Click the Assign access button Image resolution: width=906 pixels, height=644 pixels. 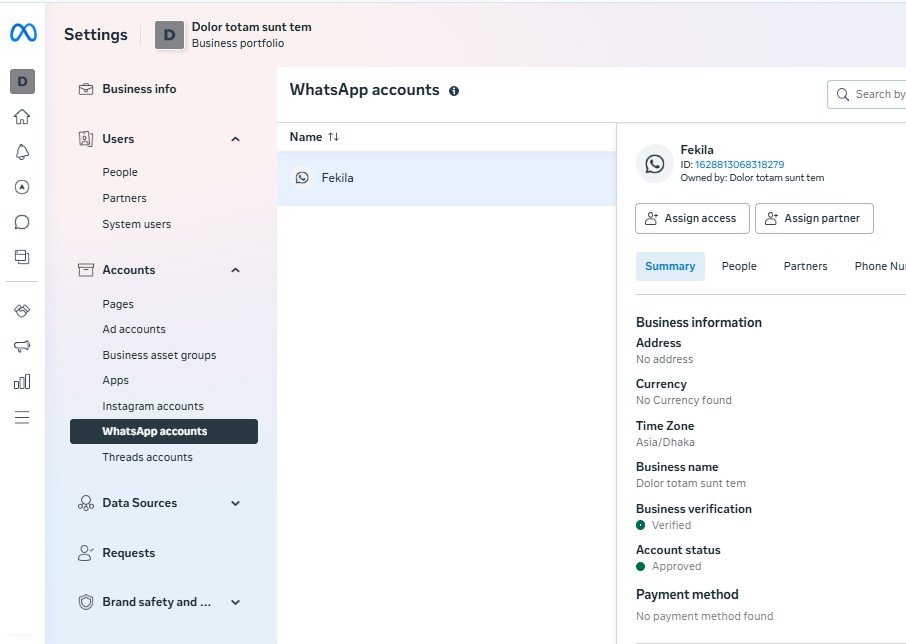(x=692, y=219)
